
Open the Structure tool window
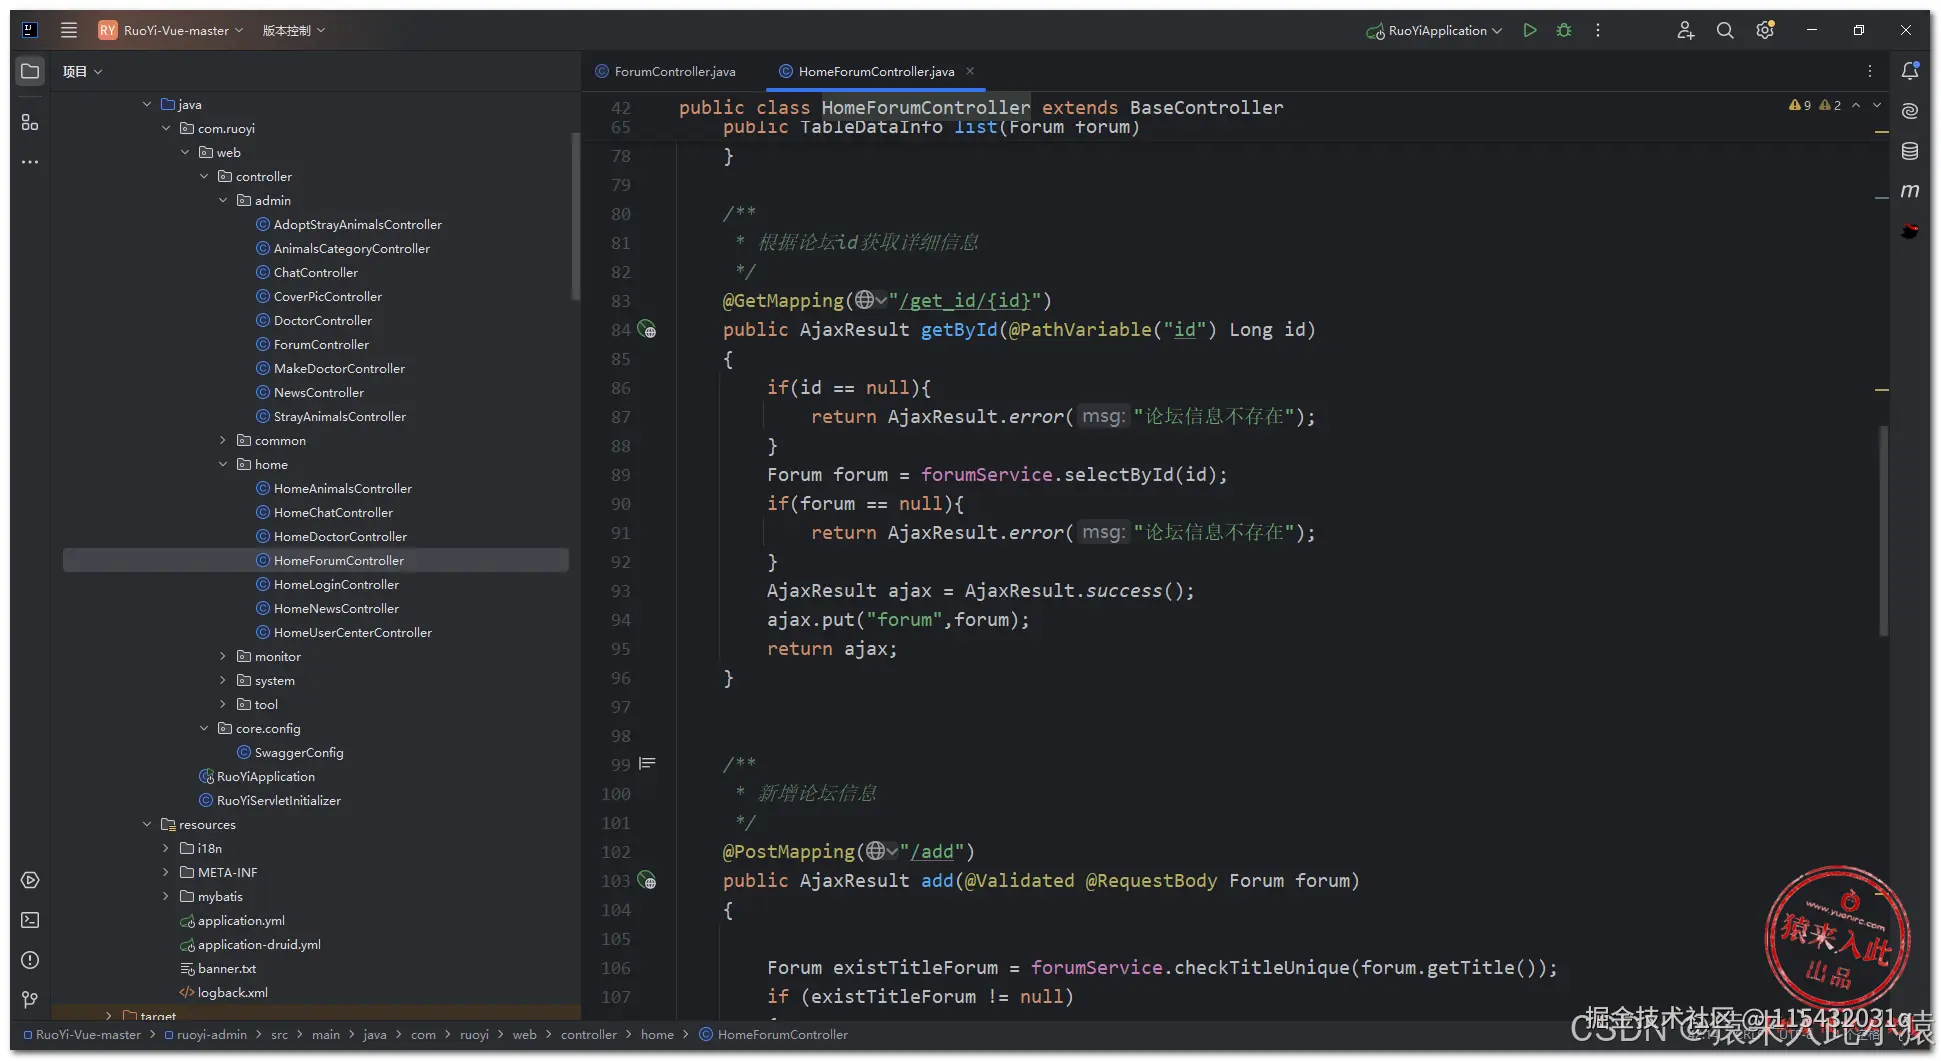pyautogui.click(x=30, y=122)
